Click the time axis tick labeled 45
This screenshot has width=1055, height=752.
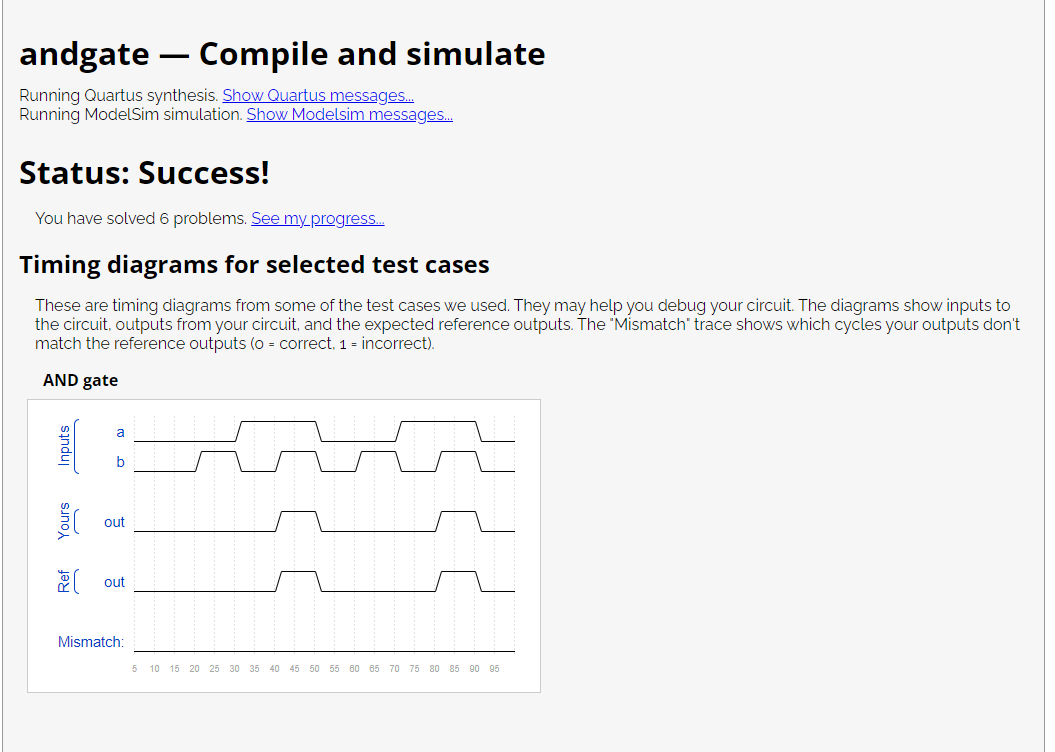(294, 669)
